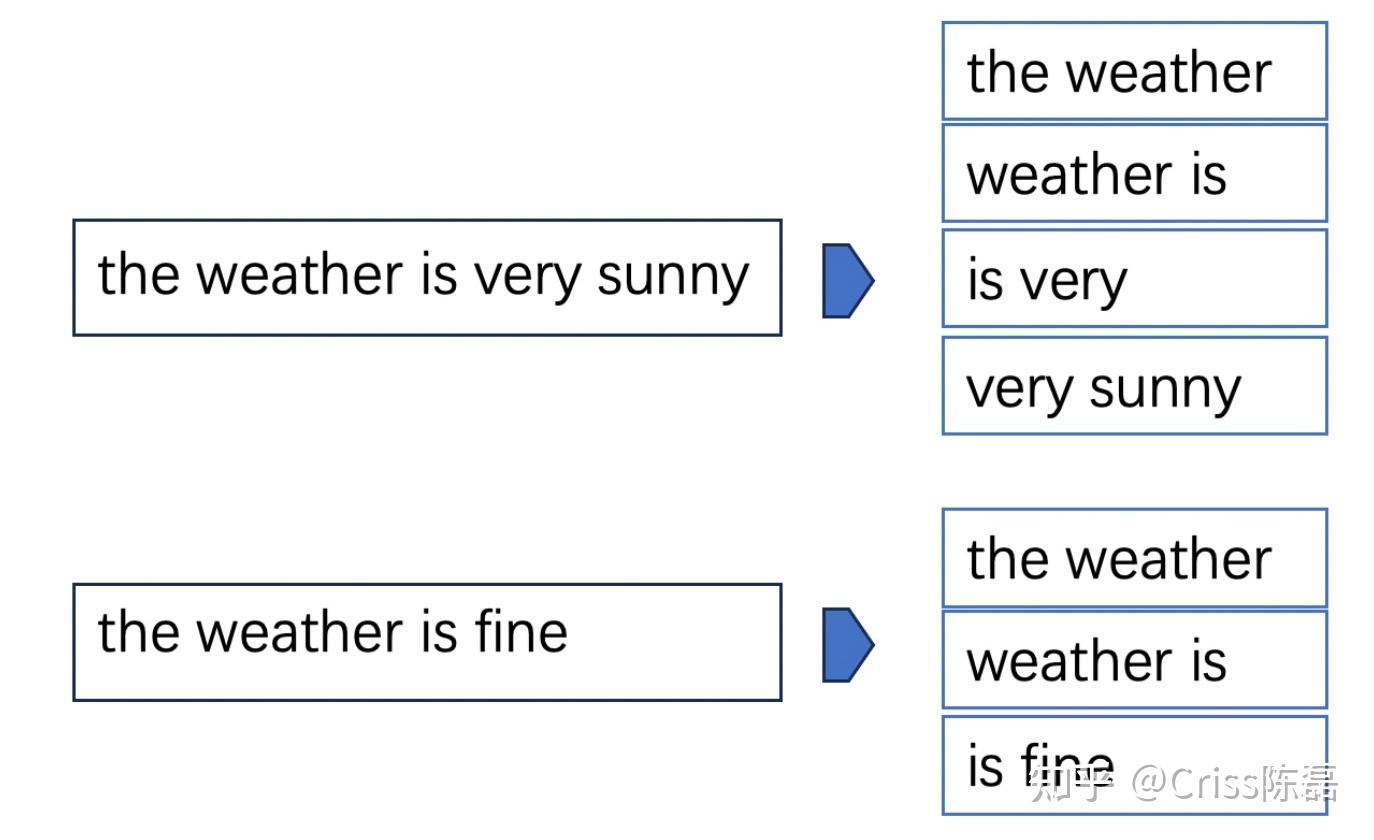
Task: Click 'the weather' box in the lower bigram group
Action: [x=1134, y=557]
